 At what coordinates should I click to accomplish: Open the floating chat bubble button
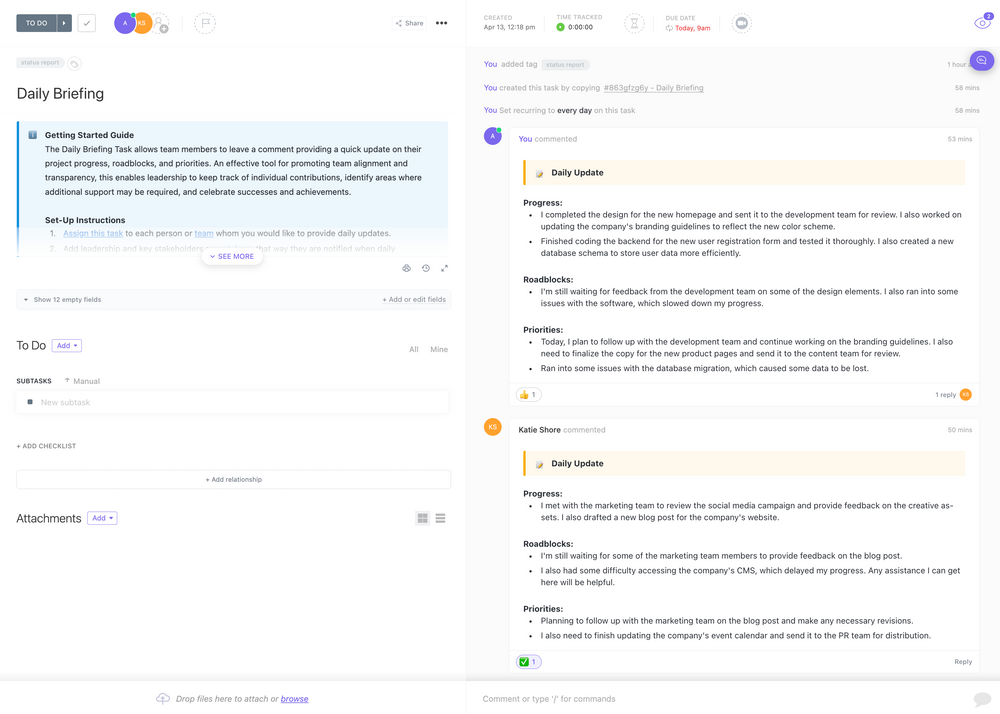pos(981,61)
